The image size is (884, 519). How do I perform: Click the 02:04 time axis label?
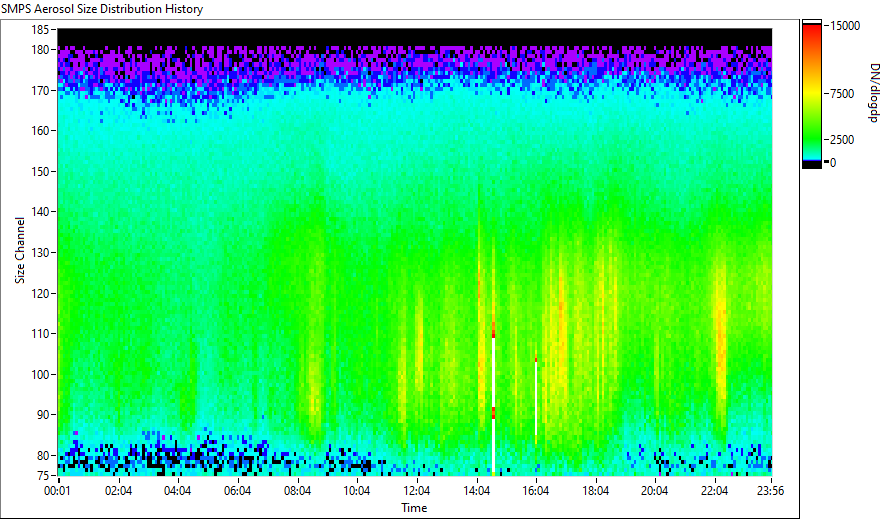118,491
